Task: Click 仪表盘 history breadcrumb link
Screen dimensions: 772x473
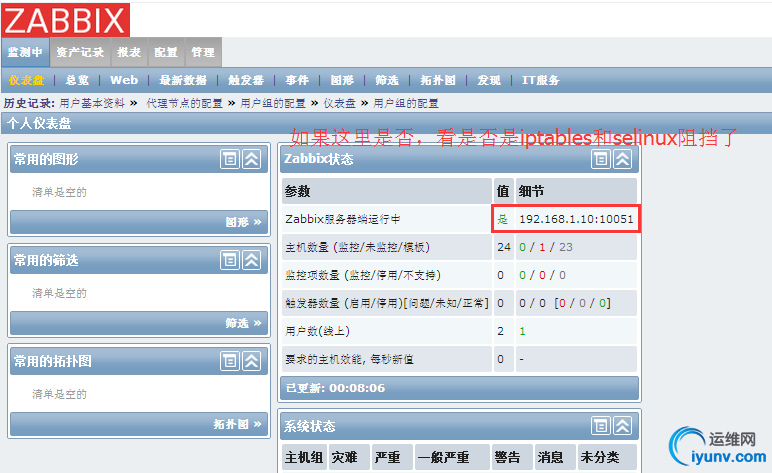Action: click(x=339, y=103)
